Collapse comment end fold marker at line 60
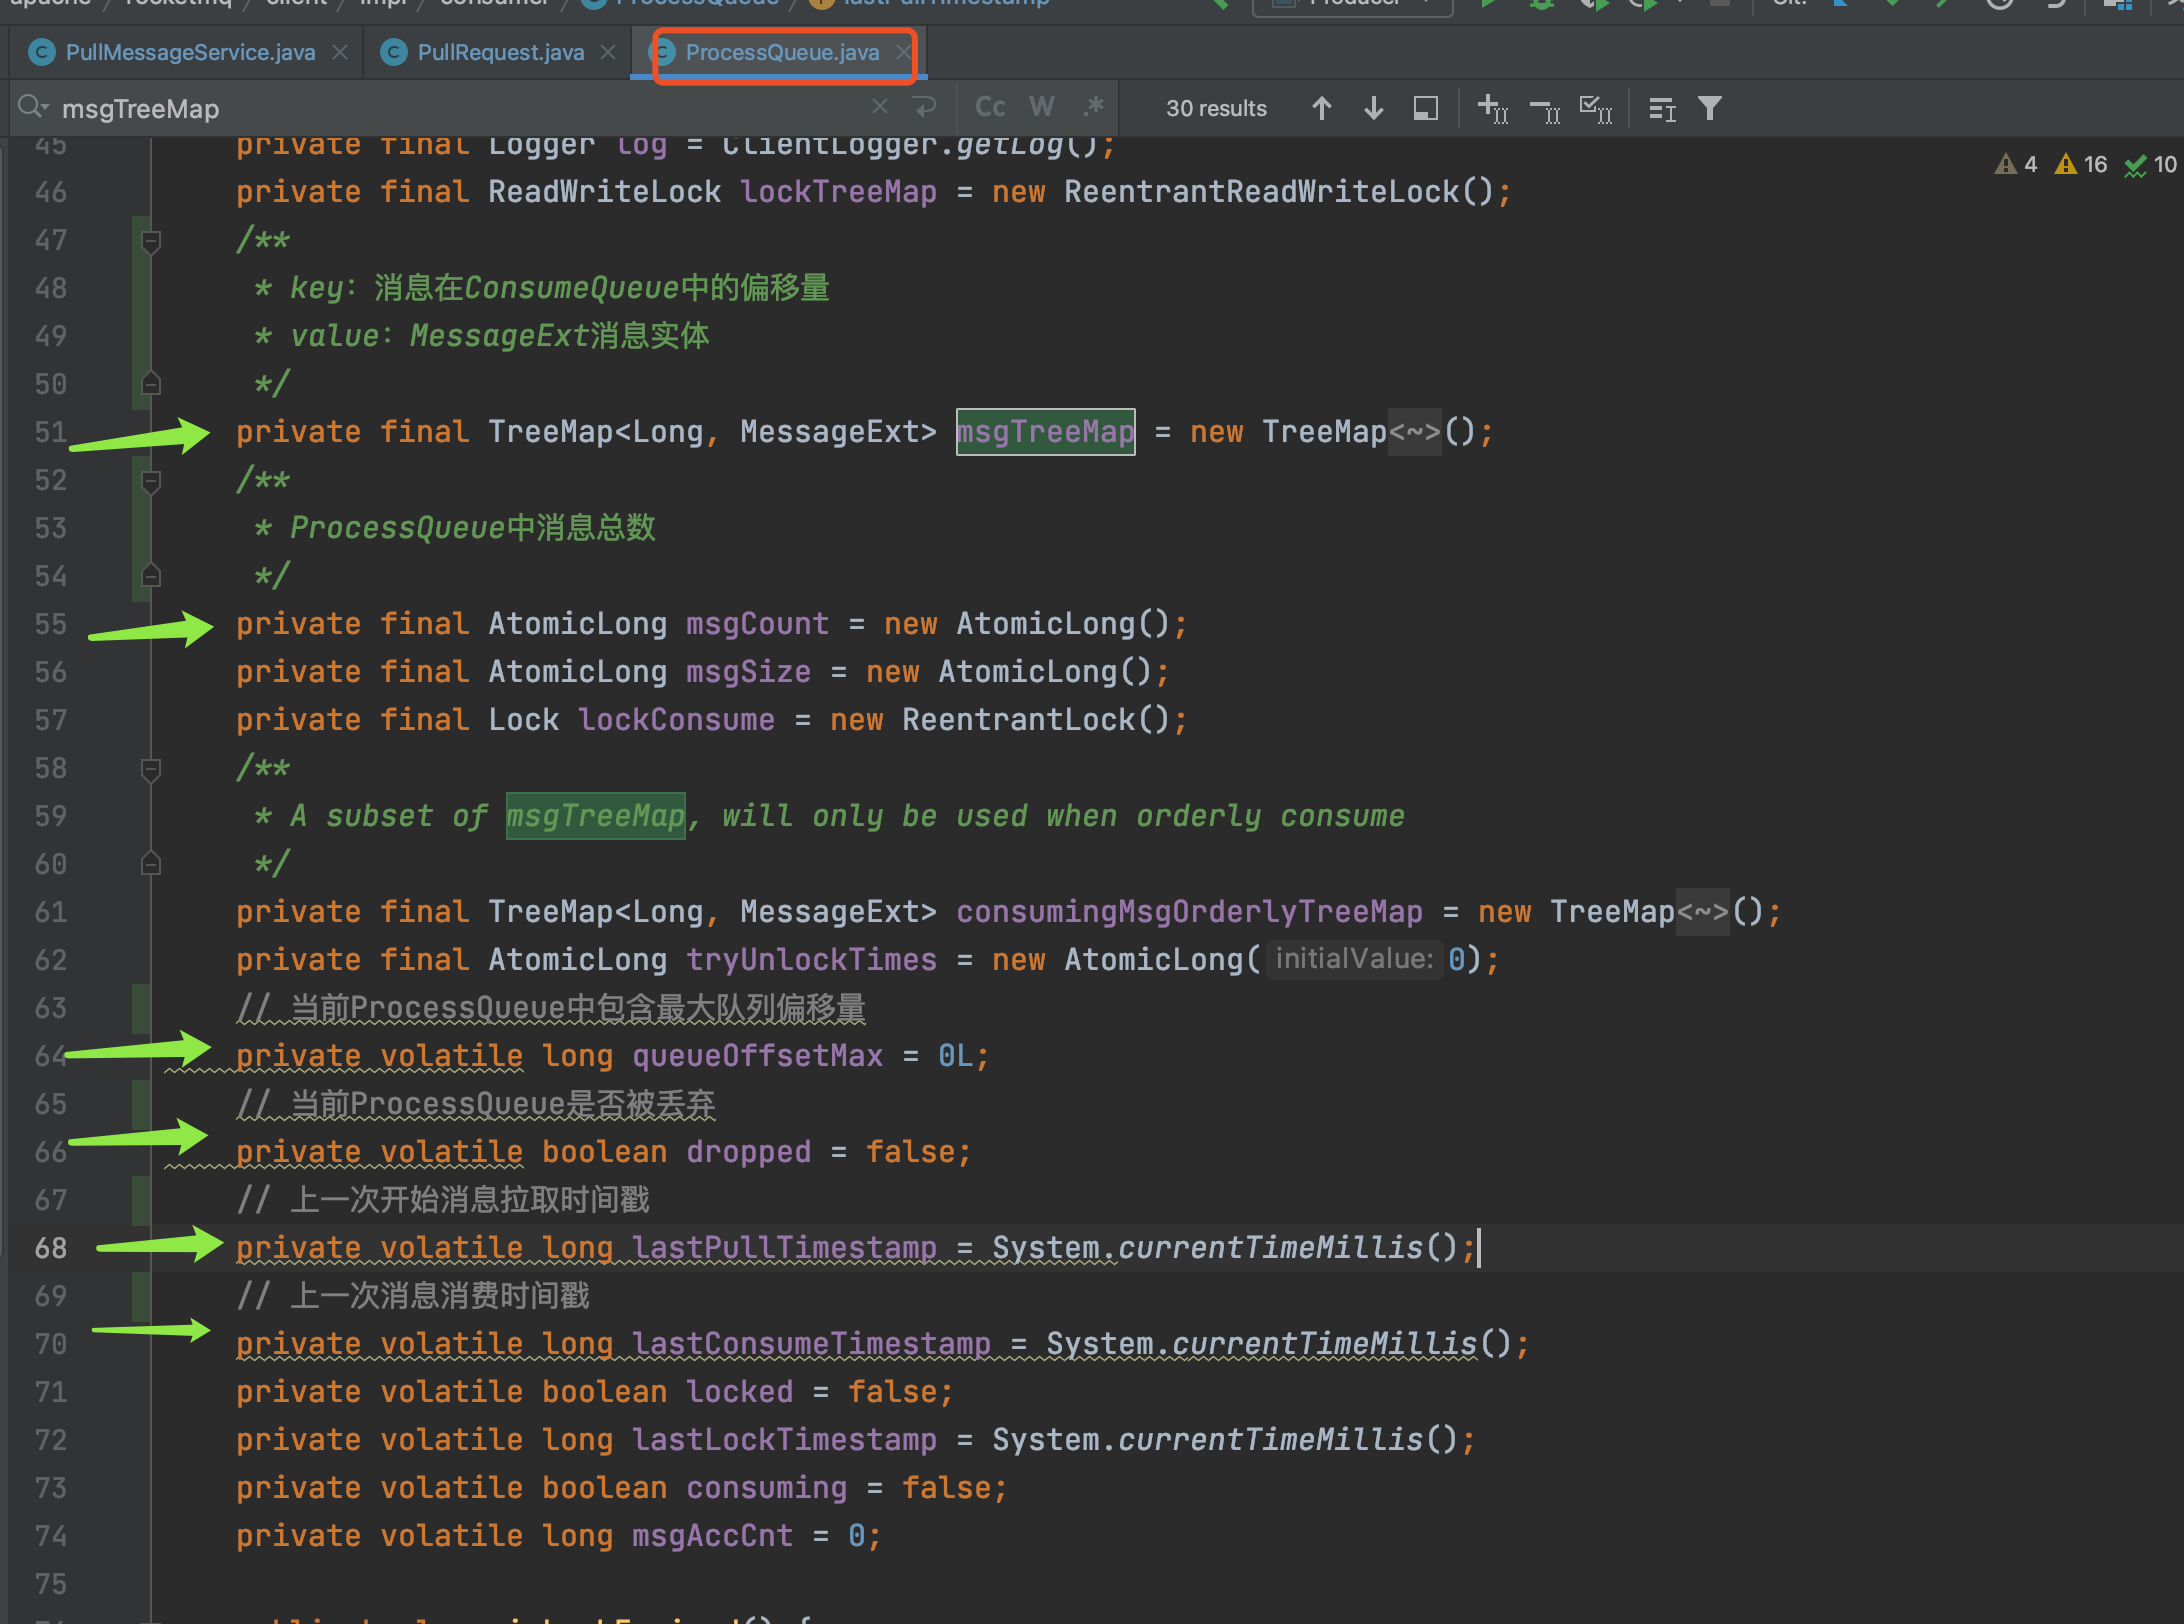Viewport: 2184px width, 1624px height. click(151, 863)
